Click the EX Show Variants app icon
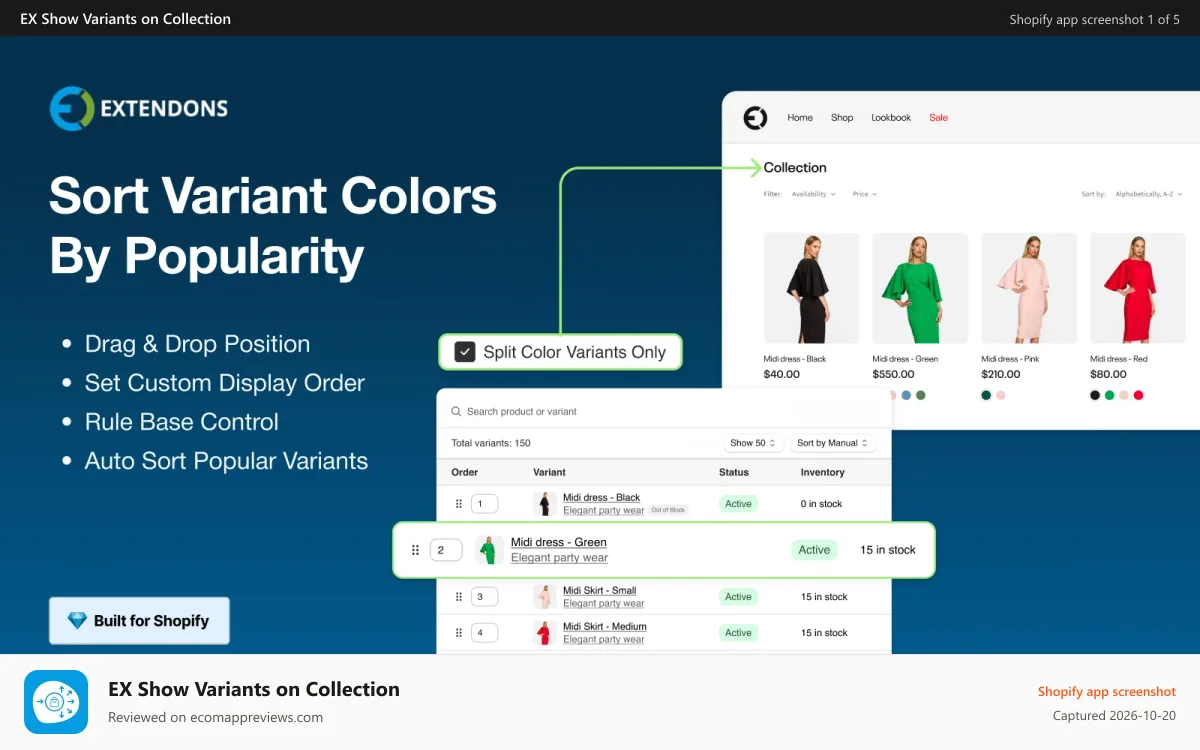 click(56, 702)
